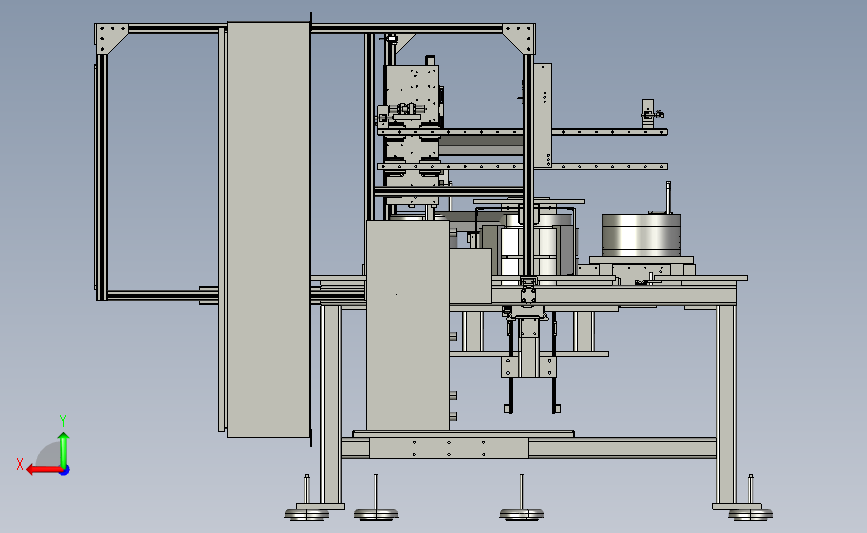The width and height of the screenshot is (867, 533).
Task: Select the leftmost leveling foot pad
Action: click(307, 515)
